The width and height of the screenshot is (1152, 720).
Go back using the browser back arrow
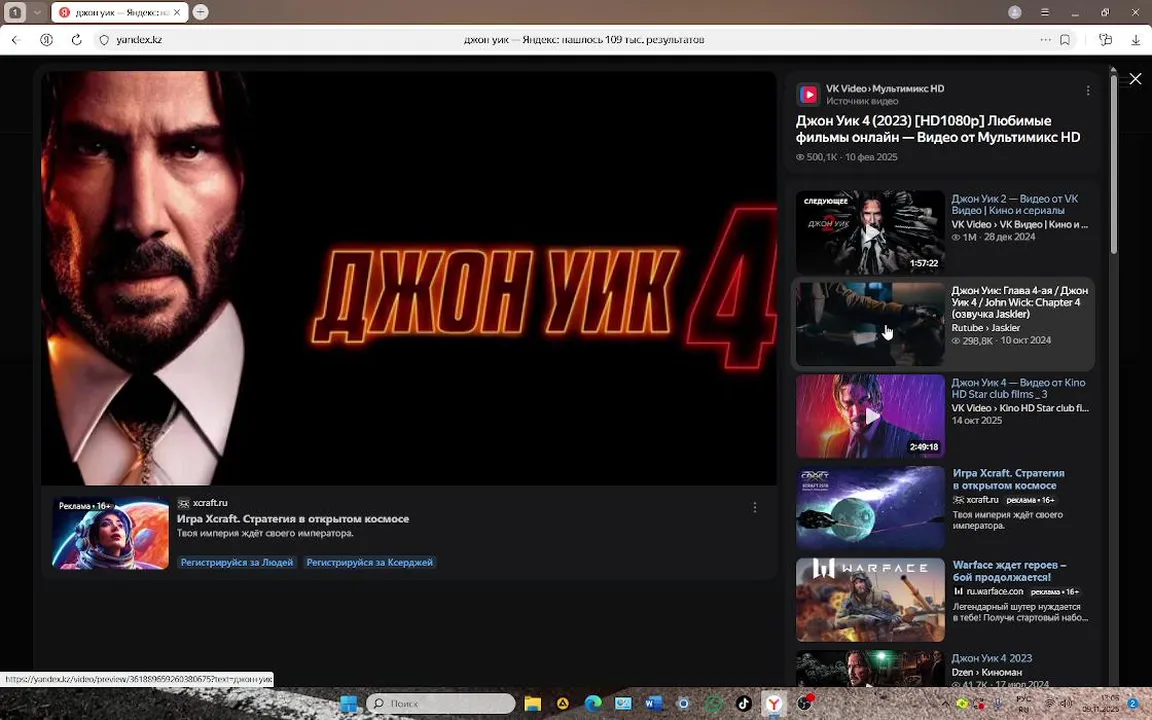pos(15,40)
